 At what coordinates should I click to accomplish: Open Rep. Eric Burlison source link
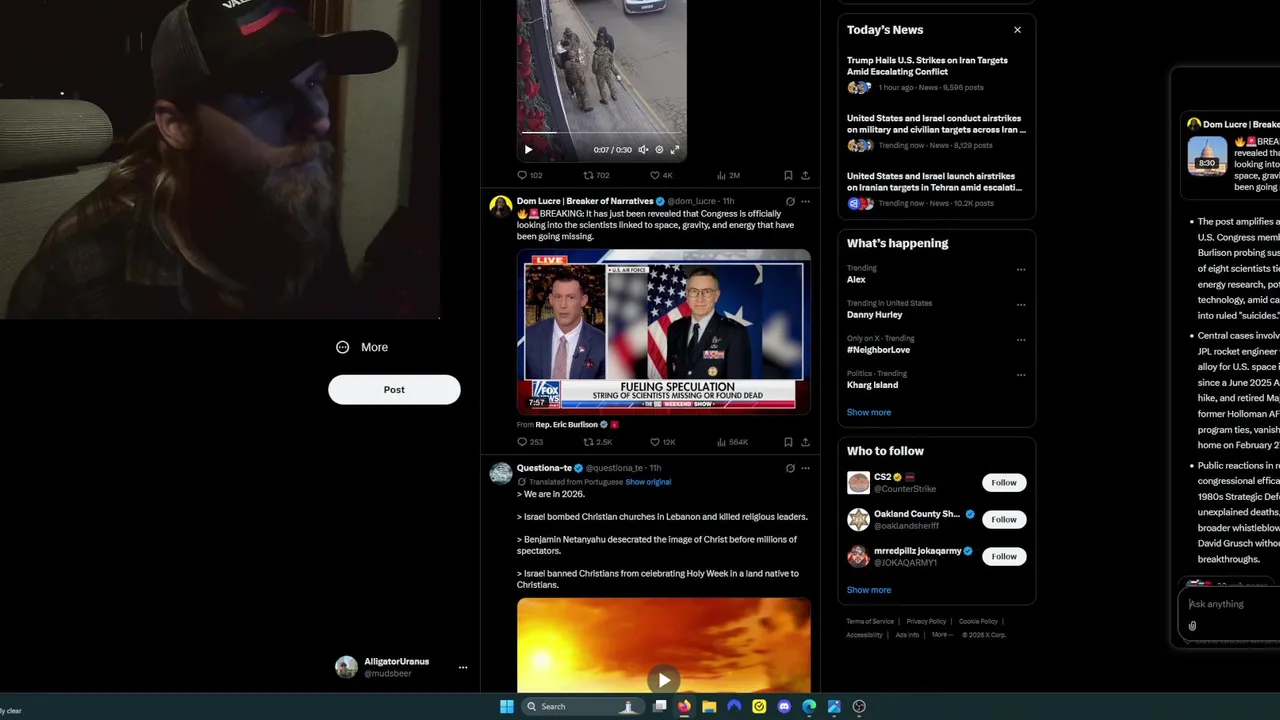coord(568,425)
